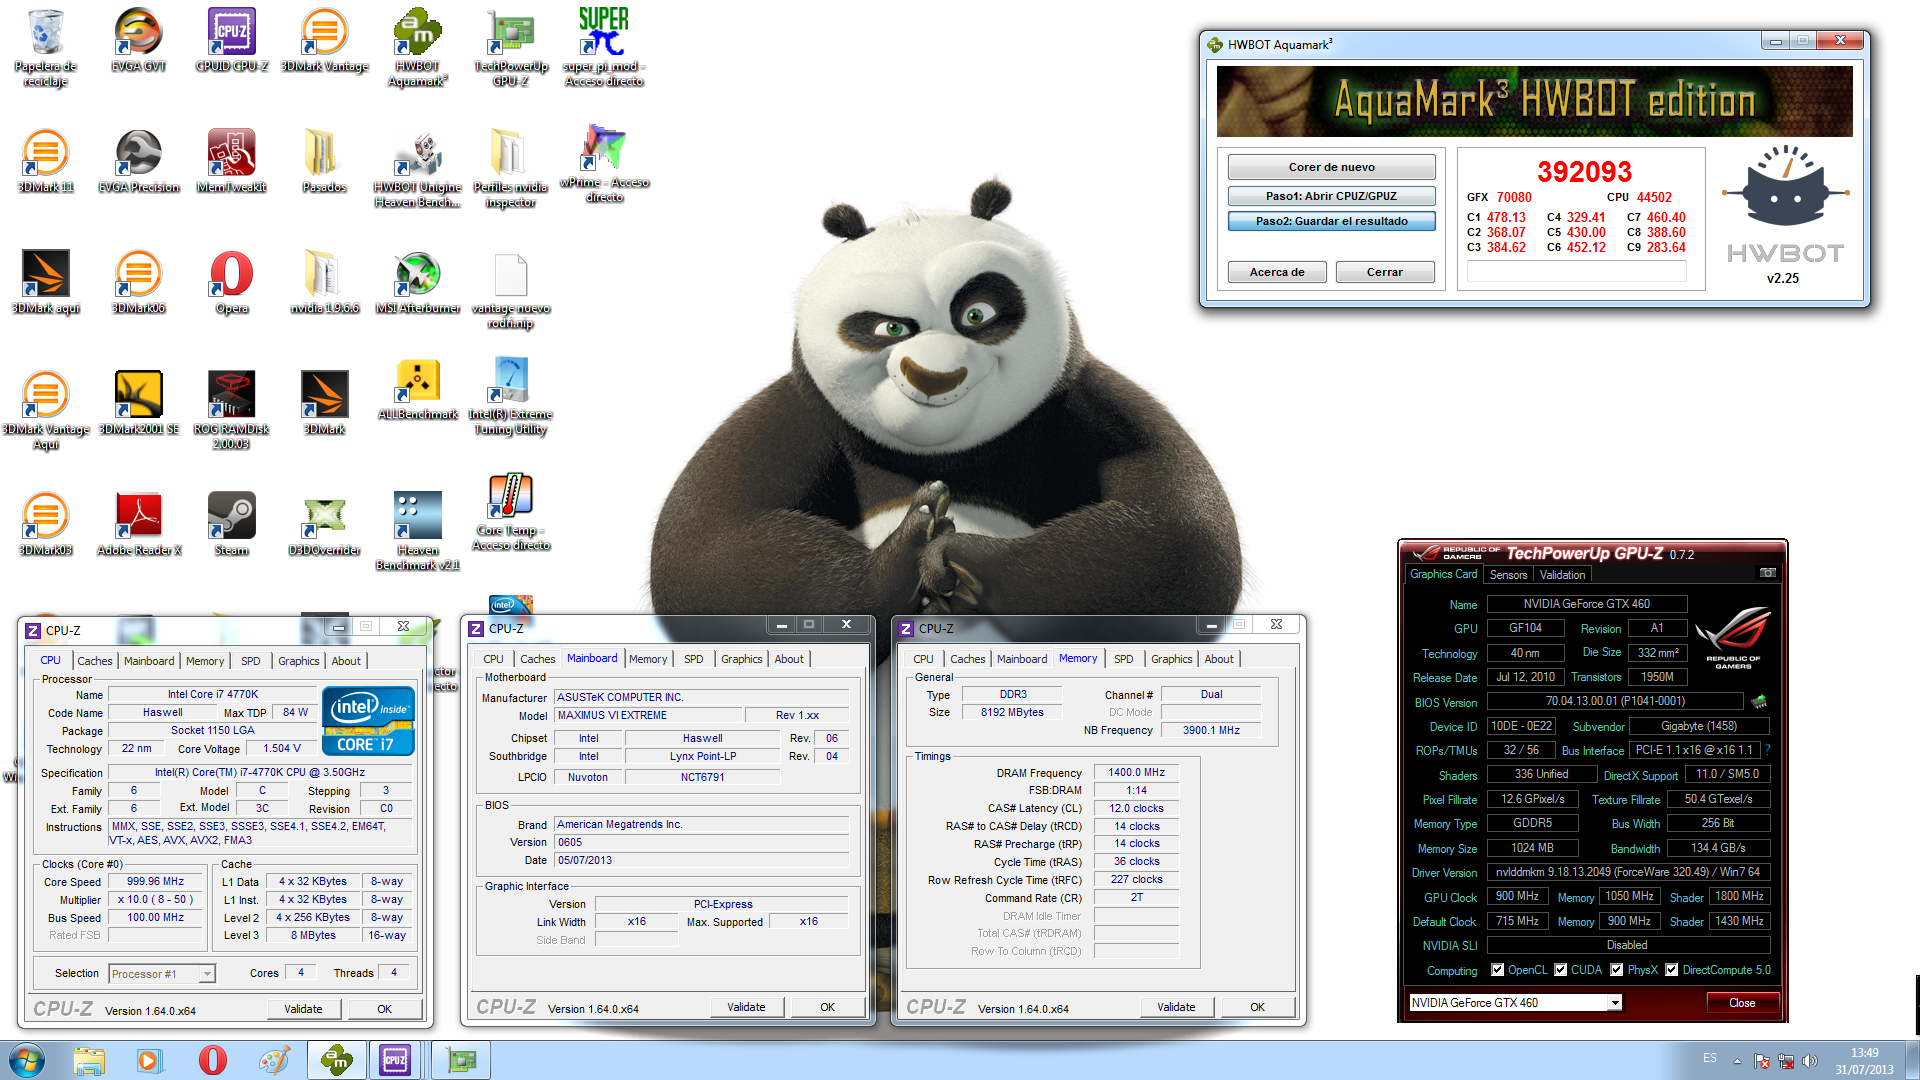Open Adobe Reader X desktop icon
Screen dimensions: 1920x1080
[139, 524]
